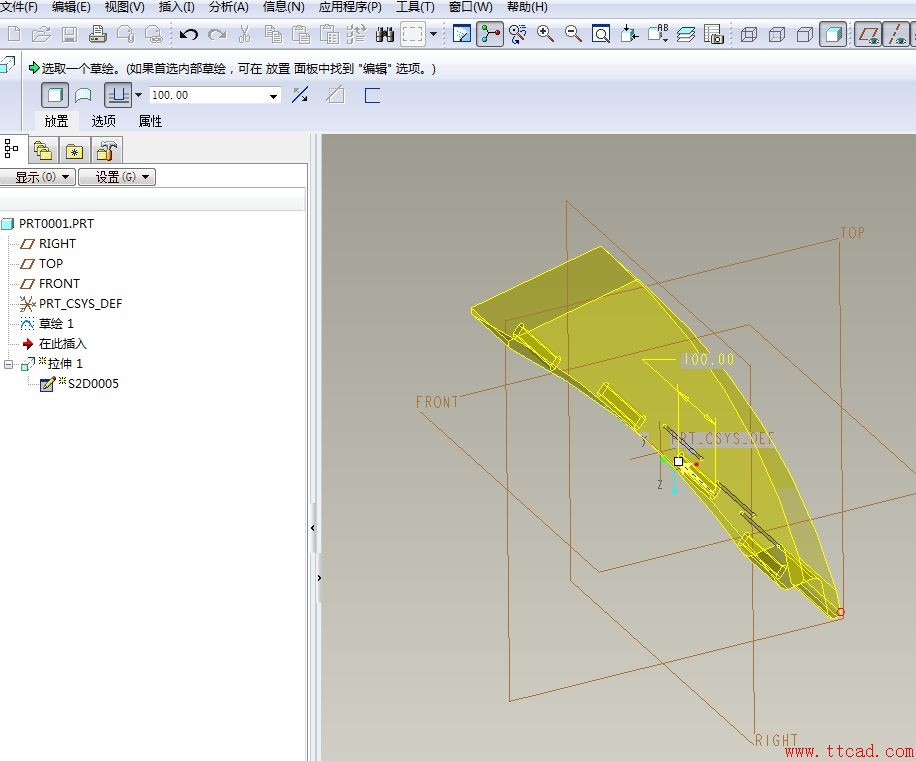Toggle spin center display
Screen dimensions: 916x761
[x=489, y=35]
